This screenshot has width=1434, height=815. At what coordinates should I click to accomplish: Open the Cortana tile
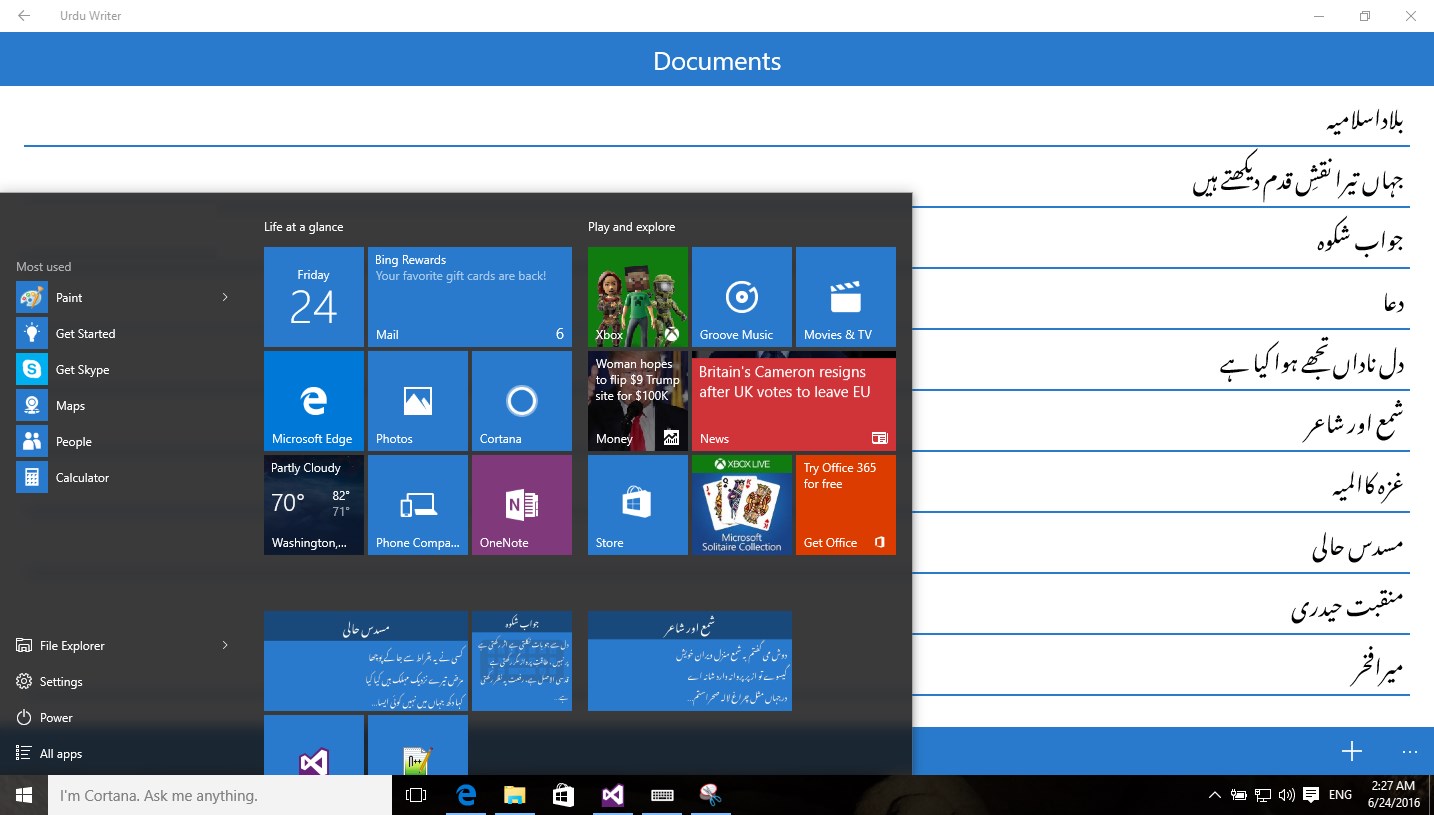coord(522,401)
